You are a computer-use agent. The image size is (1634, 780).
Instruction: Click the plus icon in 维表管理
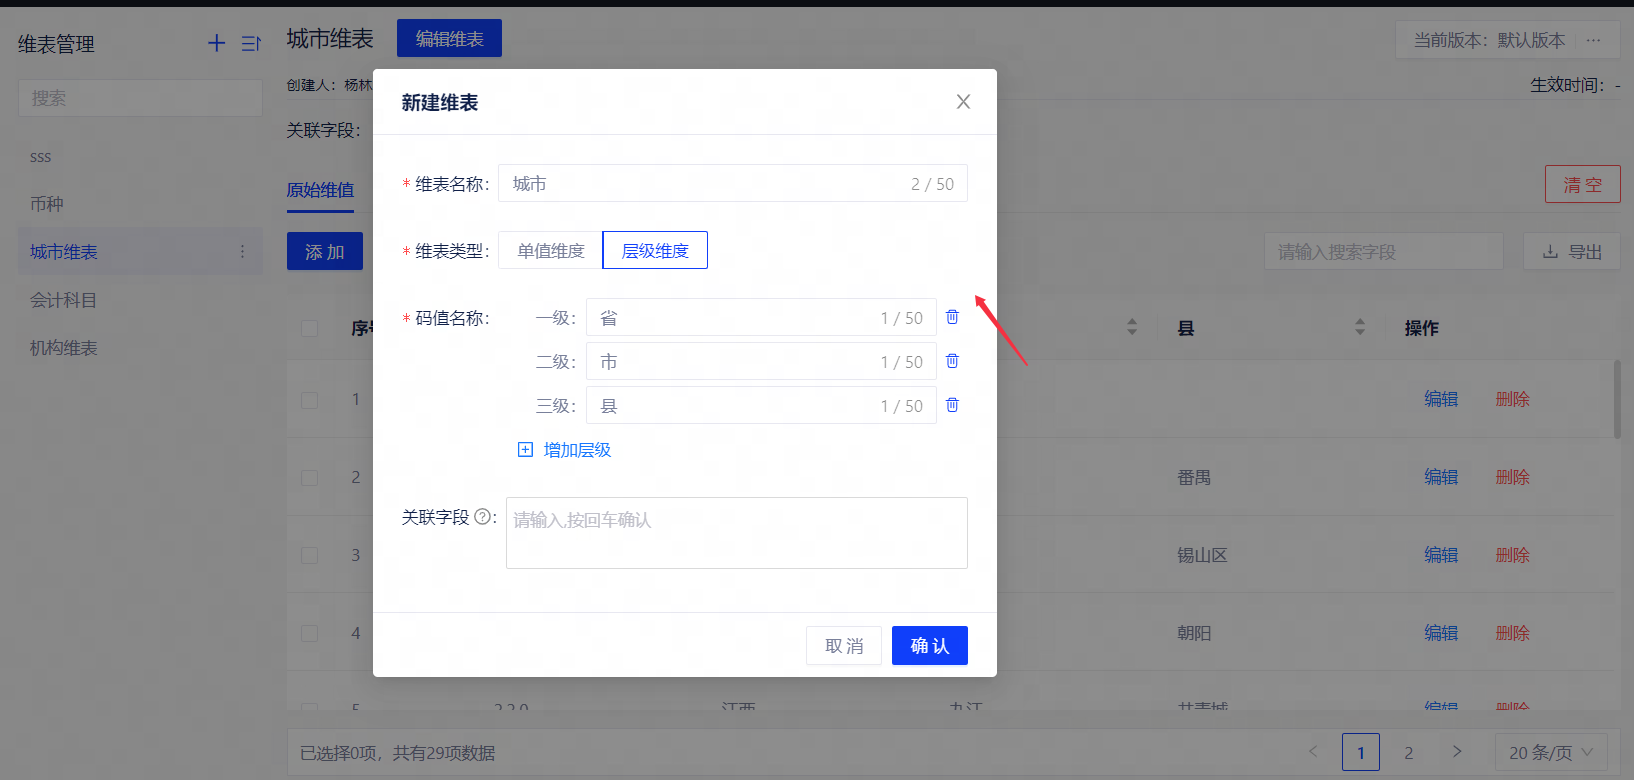216,43
